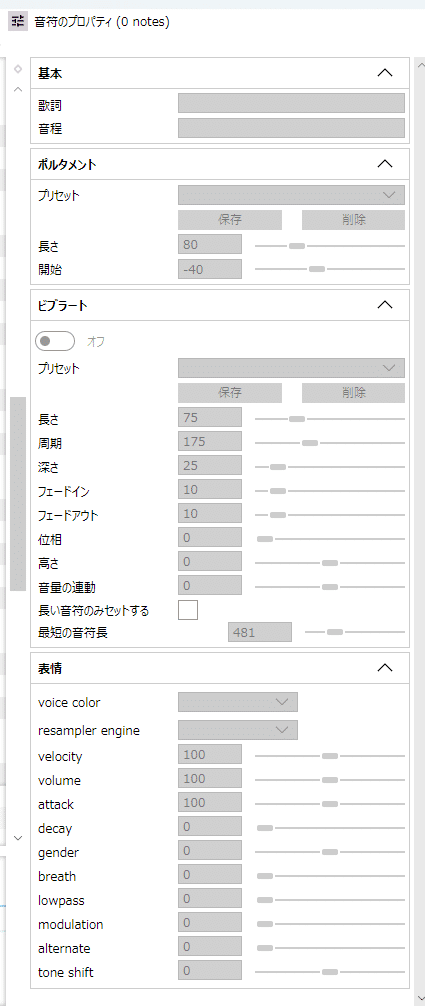Screen dimensions: 425x1007
Task: Click the 周期 slider
Action: 330,442
